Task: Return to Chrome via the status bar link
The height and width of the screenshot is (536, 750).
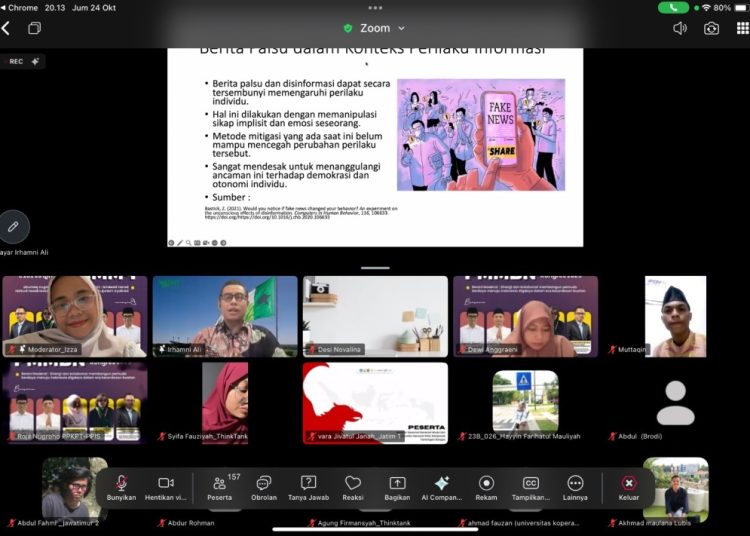Action: 20,7
